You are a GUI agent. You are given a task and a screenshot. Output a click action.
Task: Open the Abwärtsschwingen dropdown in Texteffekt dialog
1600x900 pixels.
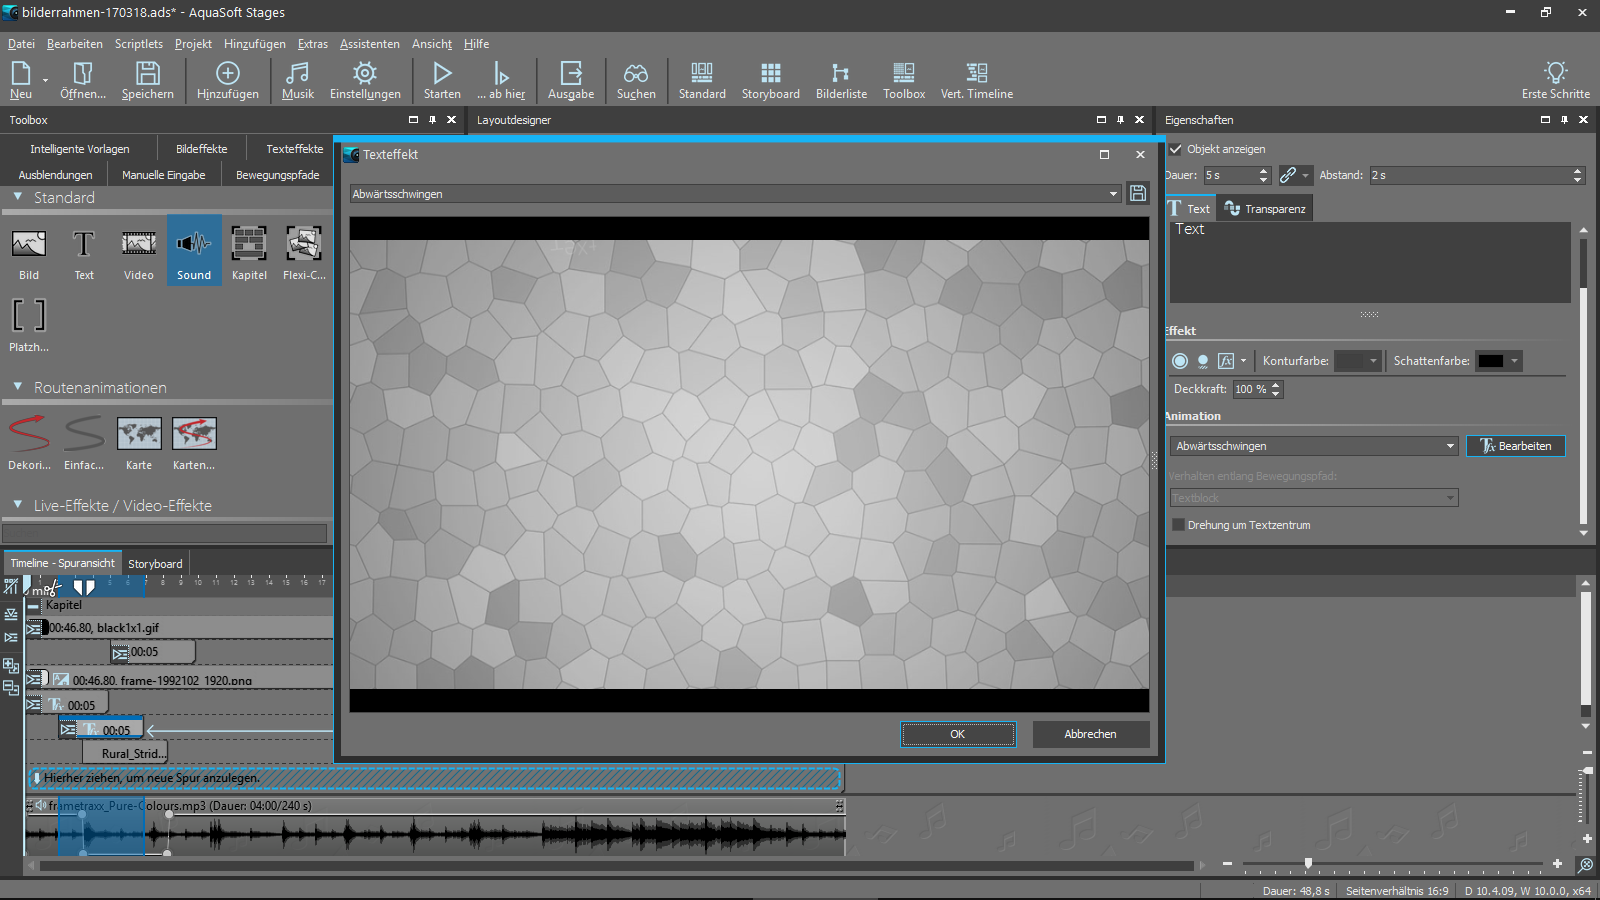[x=735, y=194]
